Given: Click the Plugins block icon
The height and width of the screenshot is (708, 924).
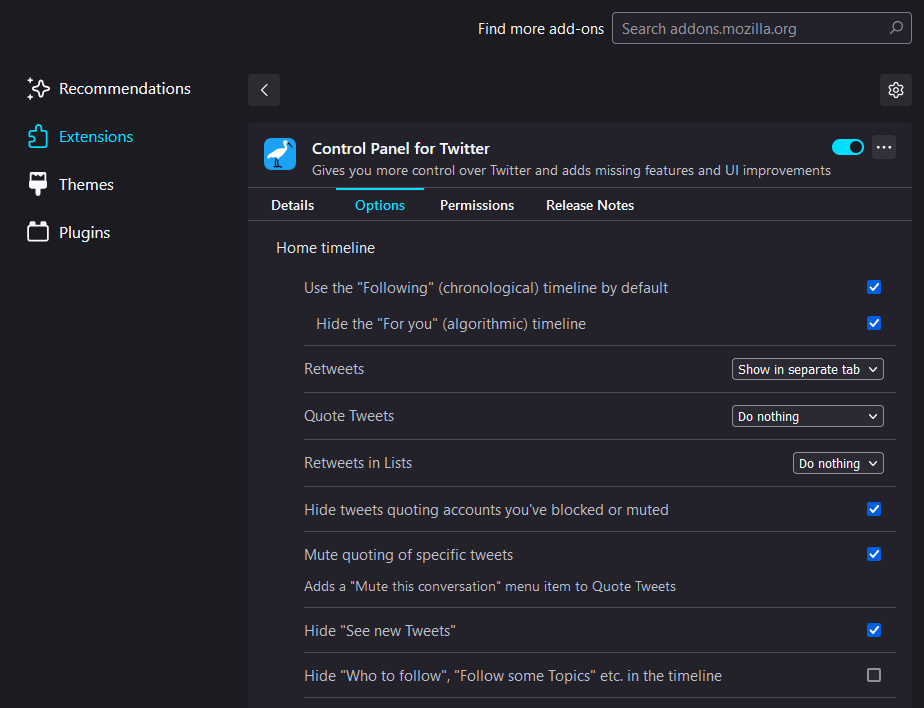Looking at the screenshot, I should click(x=38, y=232).
